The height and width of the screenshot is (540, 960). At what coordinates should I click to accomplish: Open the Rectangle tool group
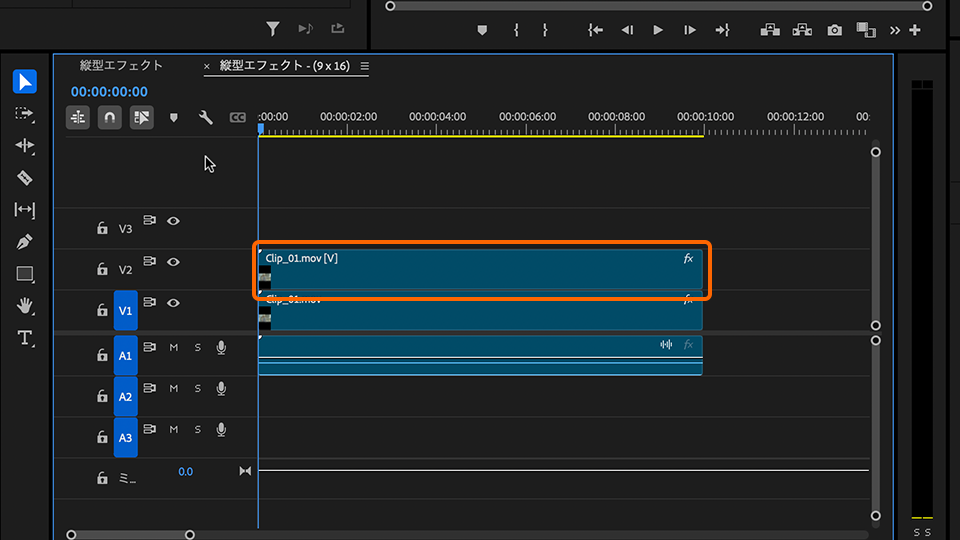click(x=25, y=274)
